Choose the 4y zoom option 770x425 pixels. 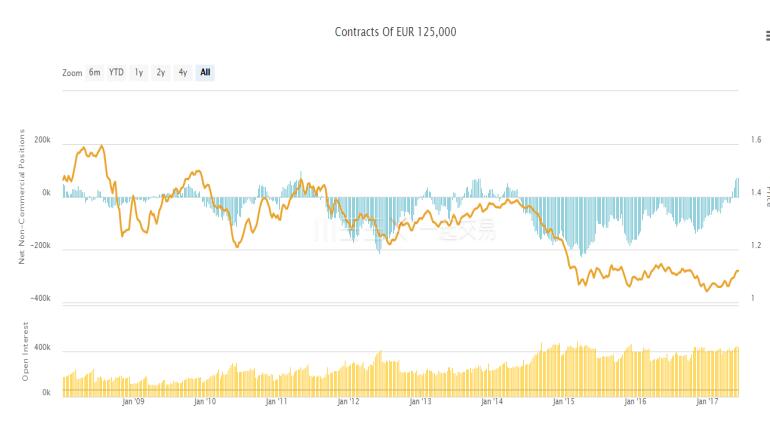pos(182,72)
